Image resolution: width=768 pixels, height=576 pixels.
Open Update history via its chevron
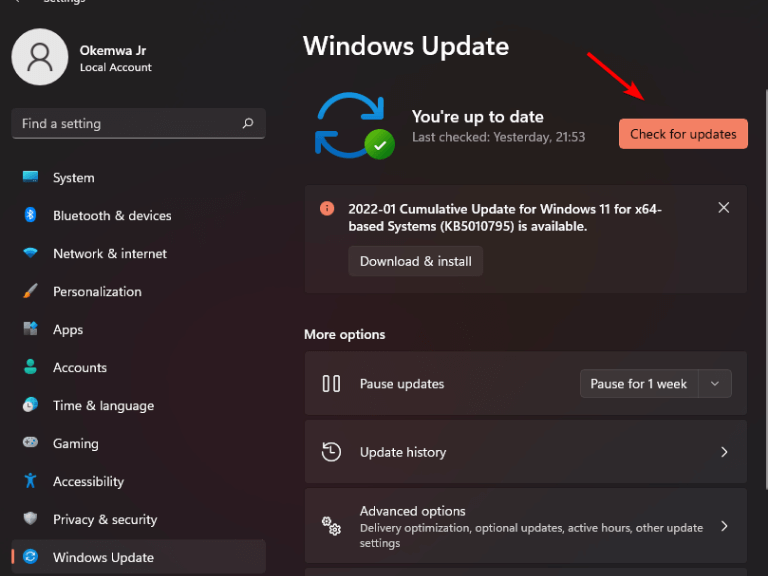pos(724,452)
